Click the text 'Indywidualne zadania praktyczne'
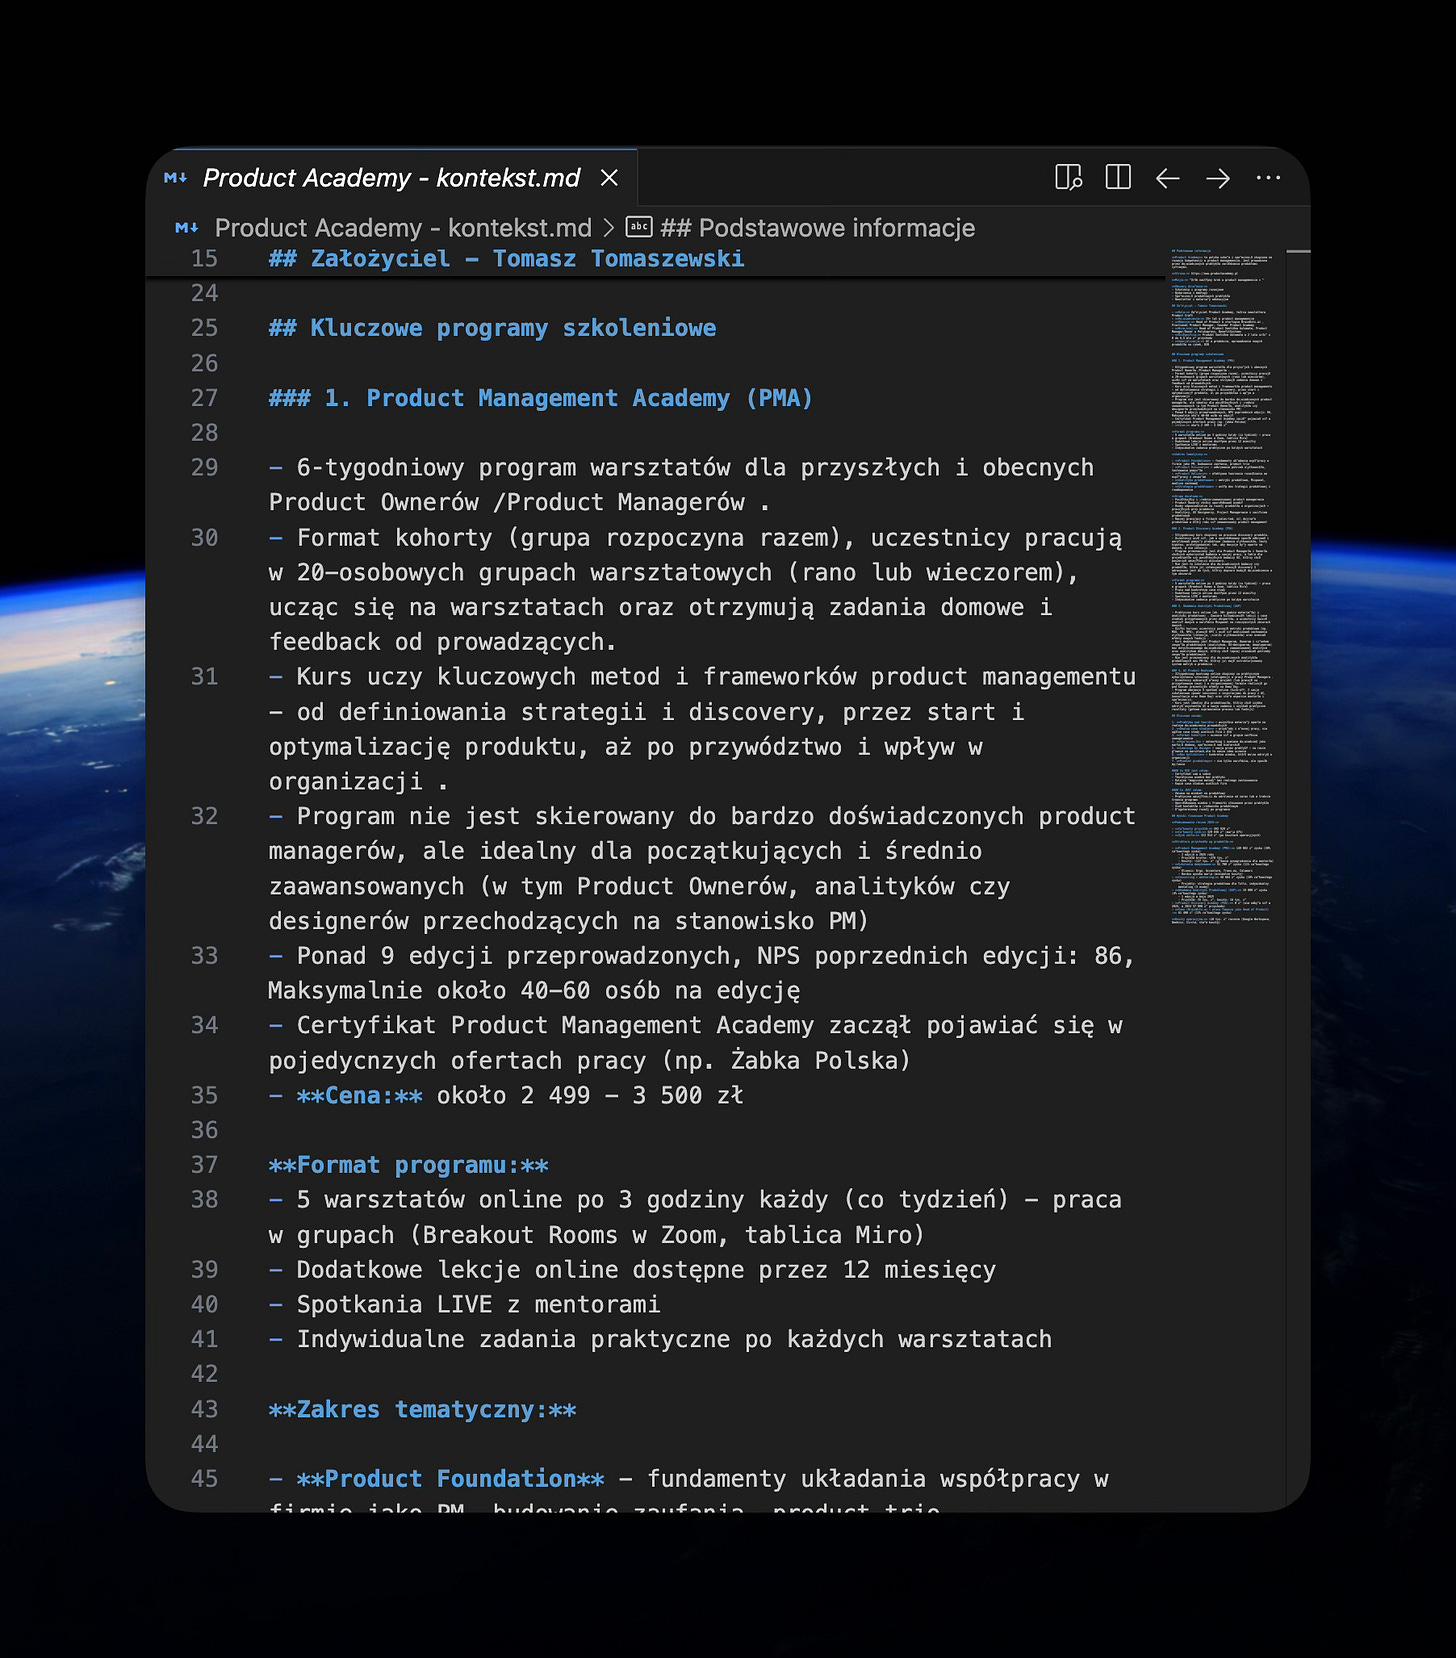 513,1340
